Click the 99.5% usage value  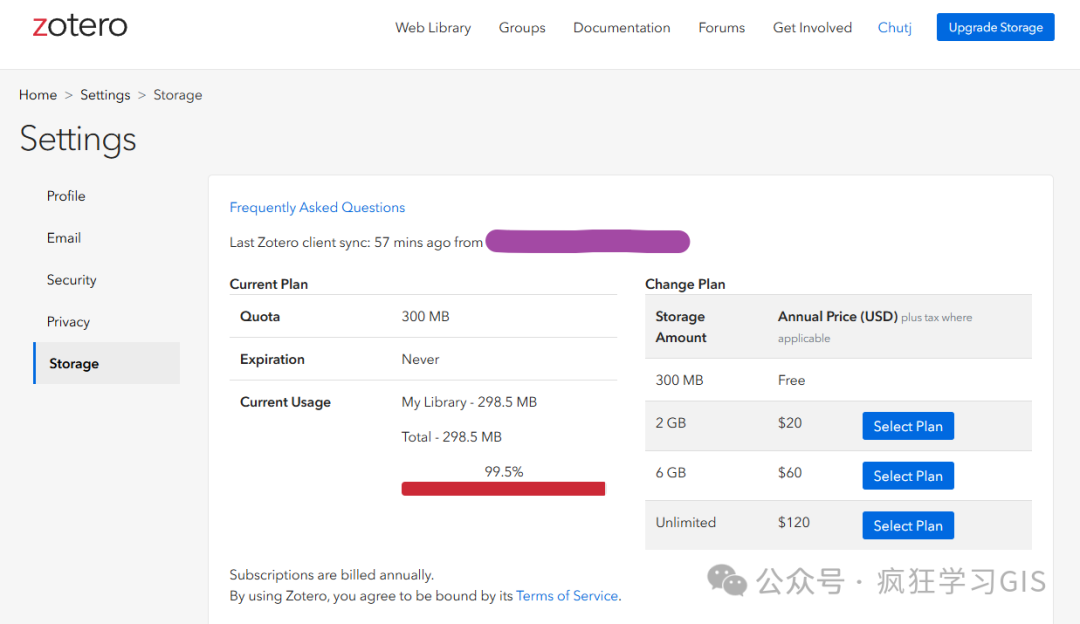coord(503,472)
